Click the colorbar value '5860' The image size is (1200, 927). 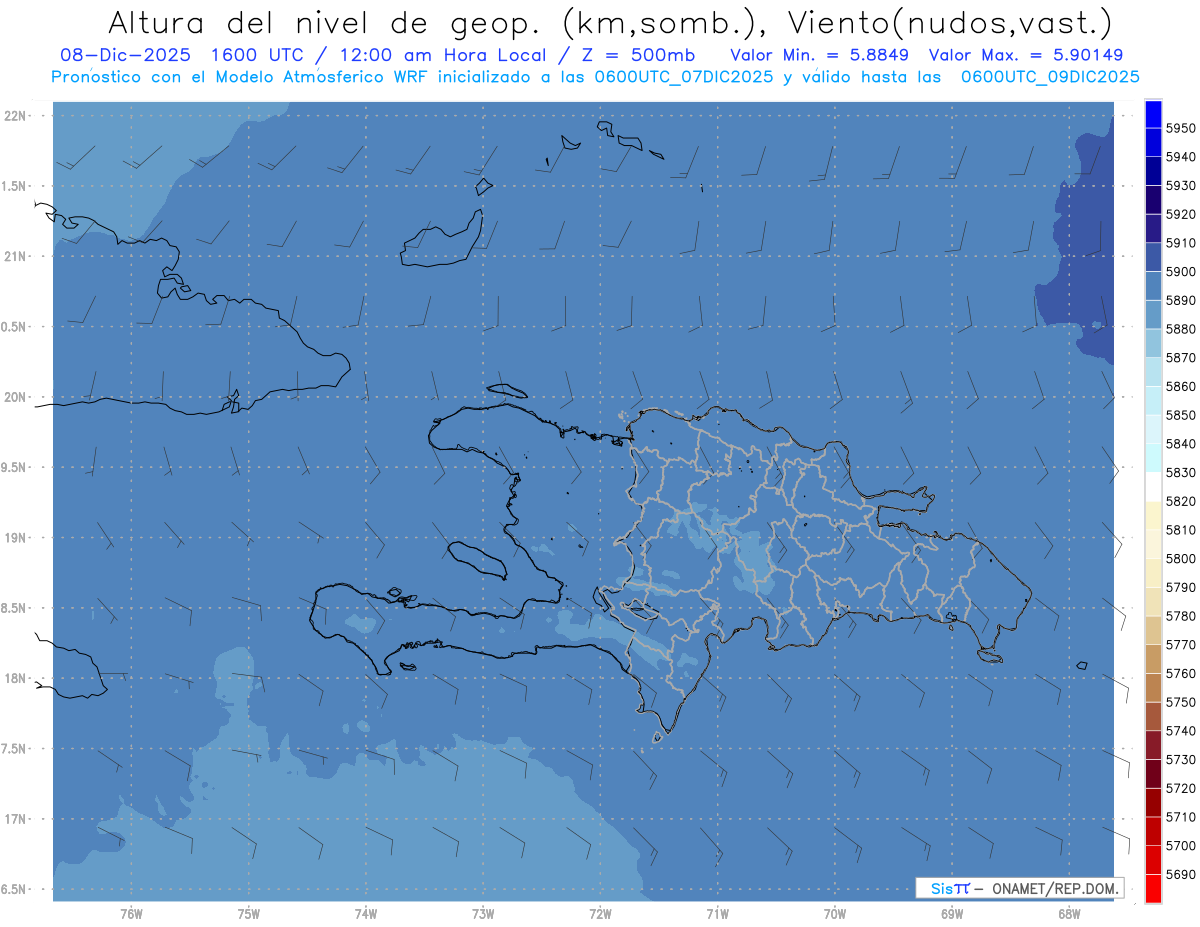coord(1180,386)
